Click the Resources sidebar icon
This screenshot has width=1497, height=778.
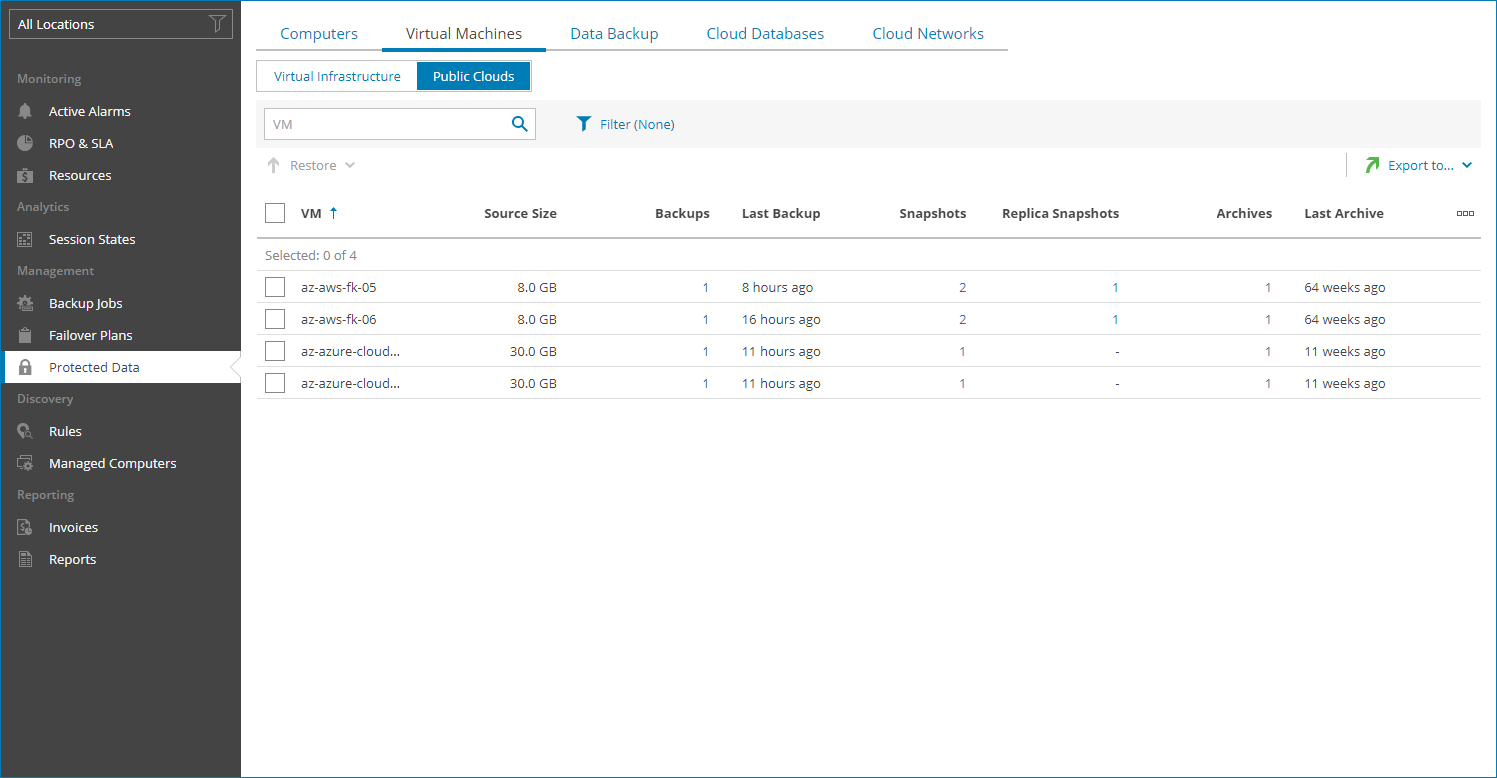click(26, 175)
